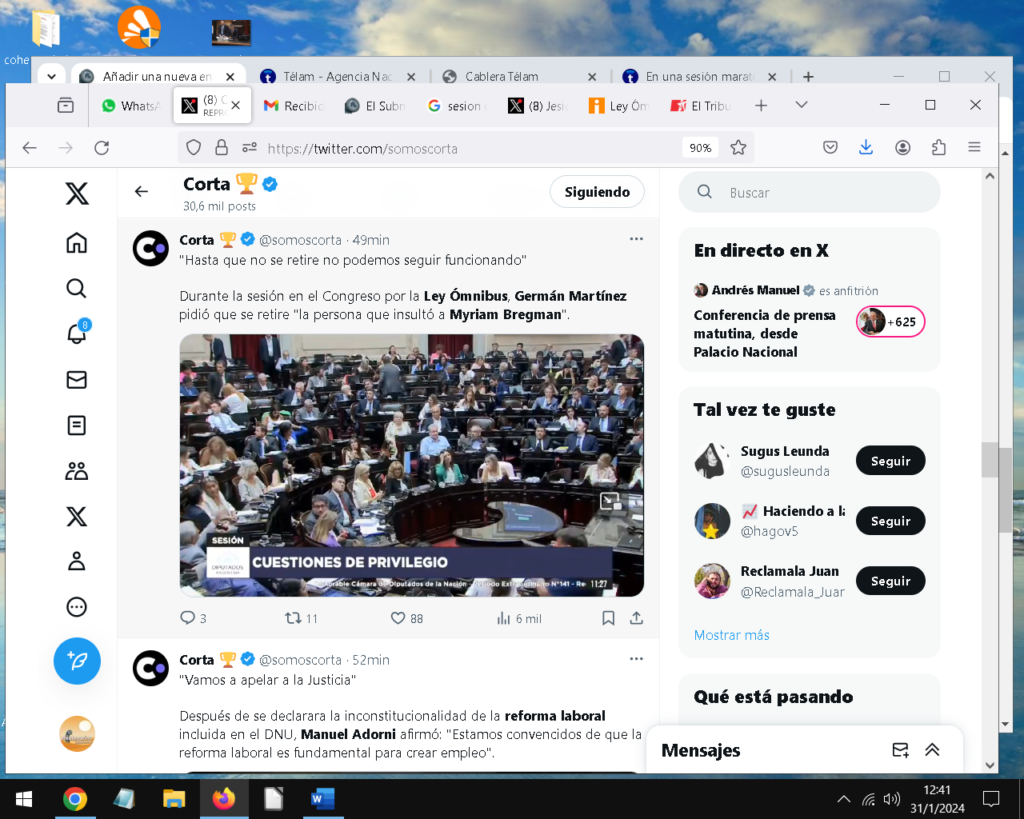The height and width of the screenshot is (819, 1024).
Task: Open Pocket save icon in Firefox toolbar
Action: (x=830, y=148)
